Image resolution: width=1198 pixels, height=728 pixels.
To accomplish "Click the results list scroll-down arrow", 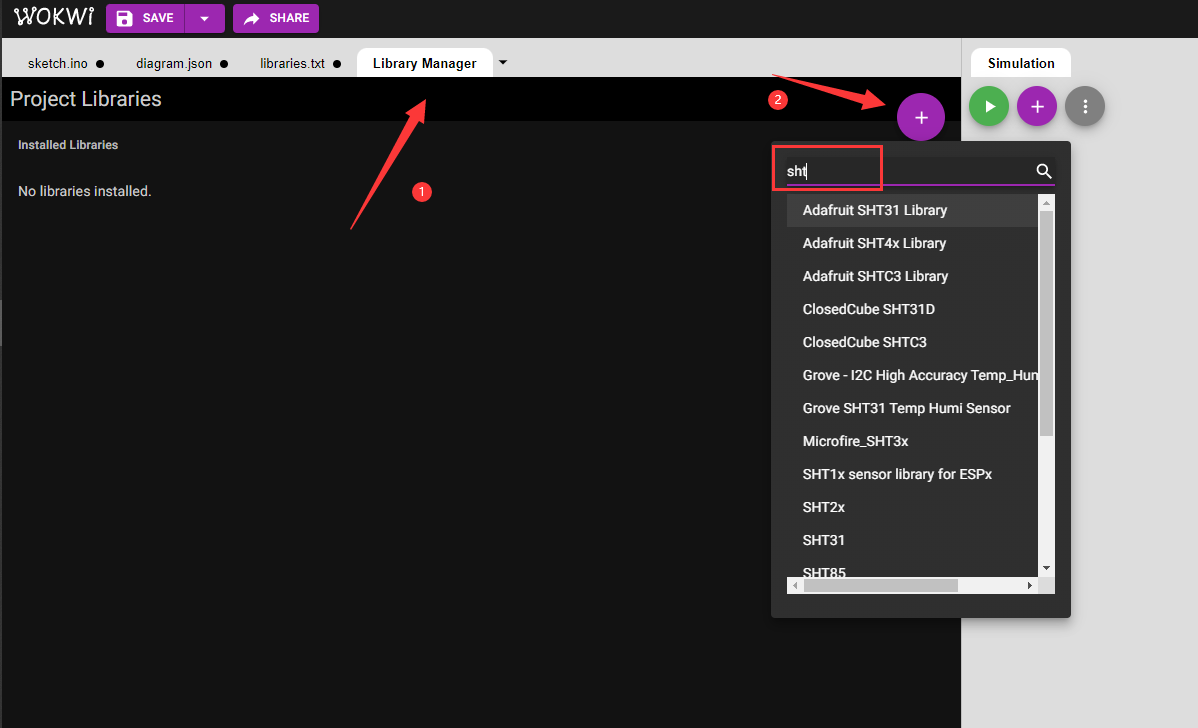I will 1047,568.
